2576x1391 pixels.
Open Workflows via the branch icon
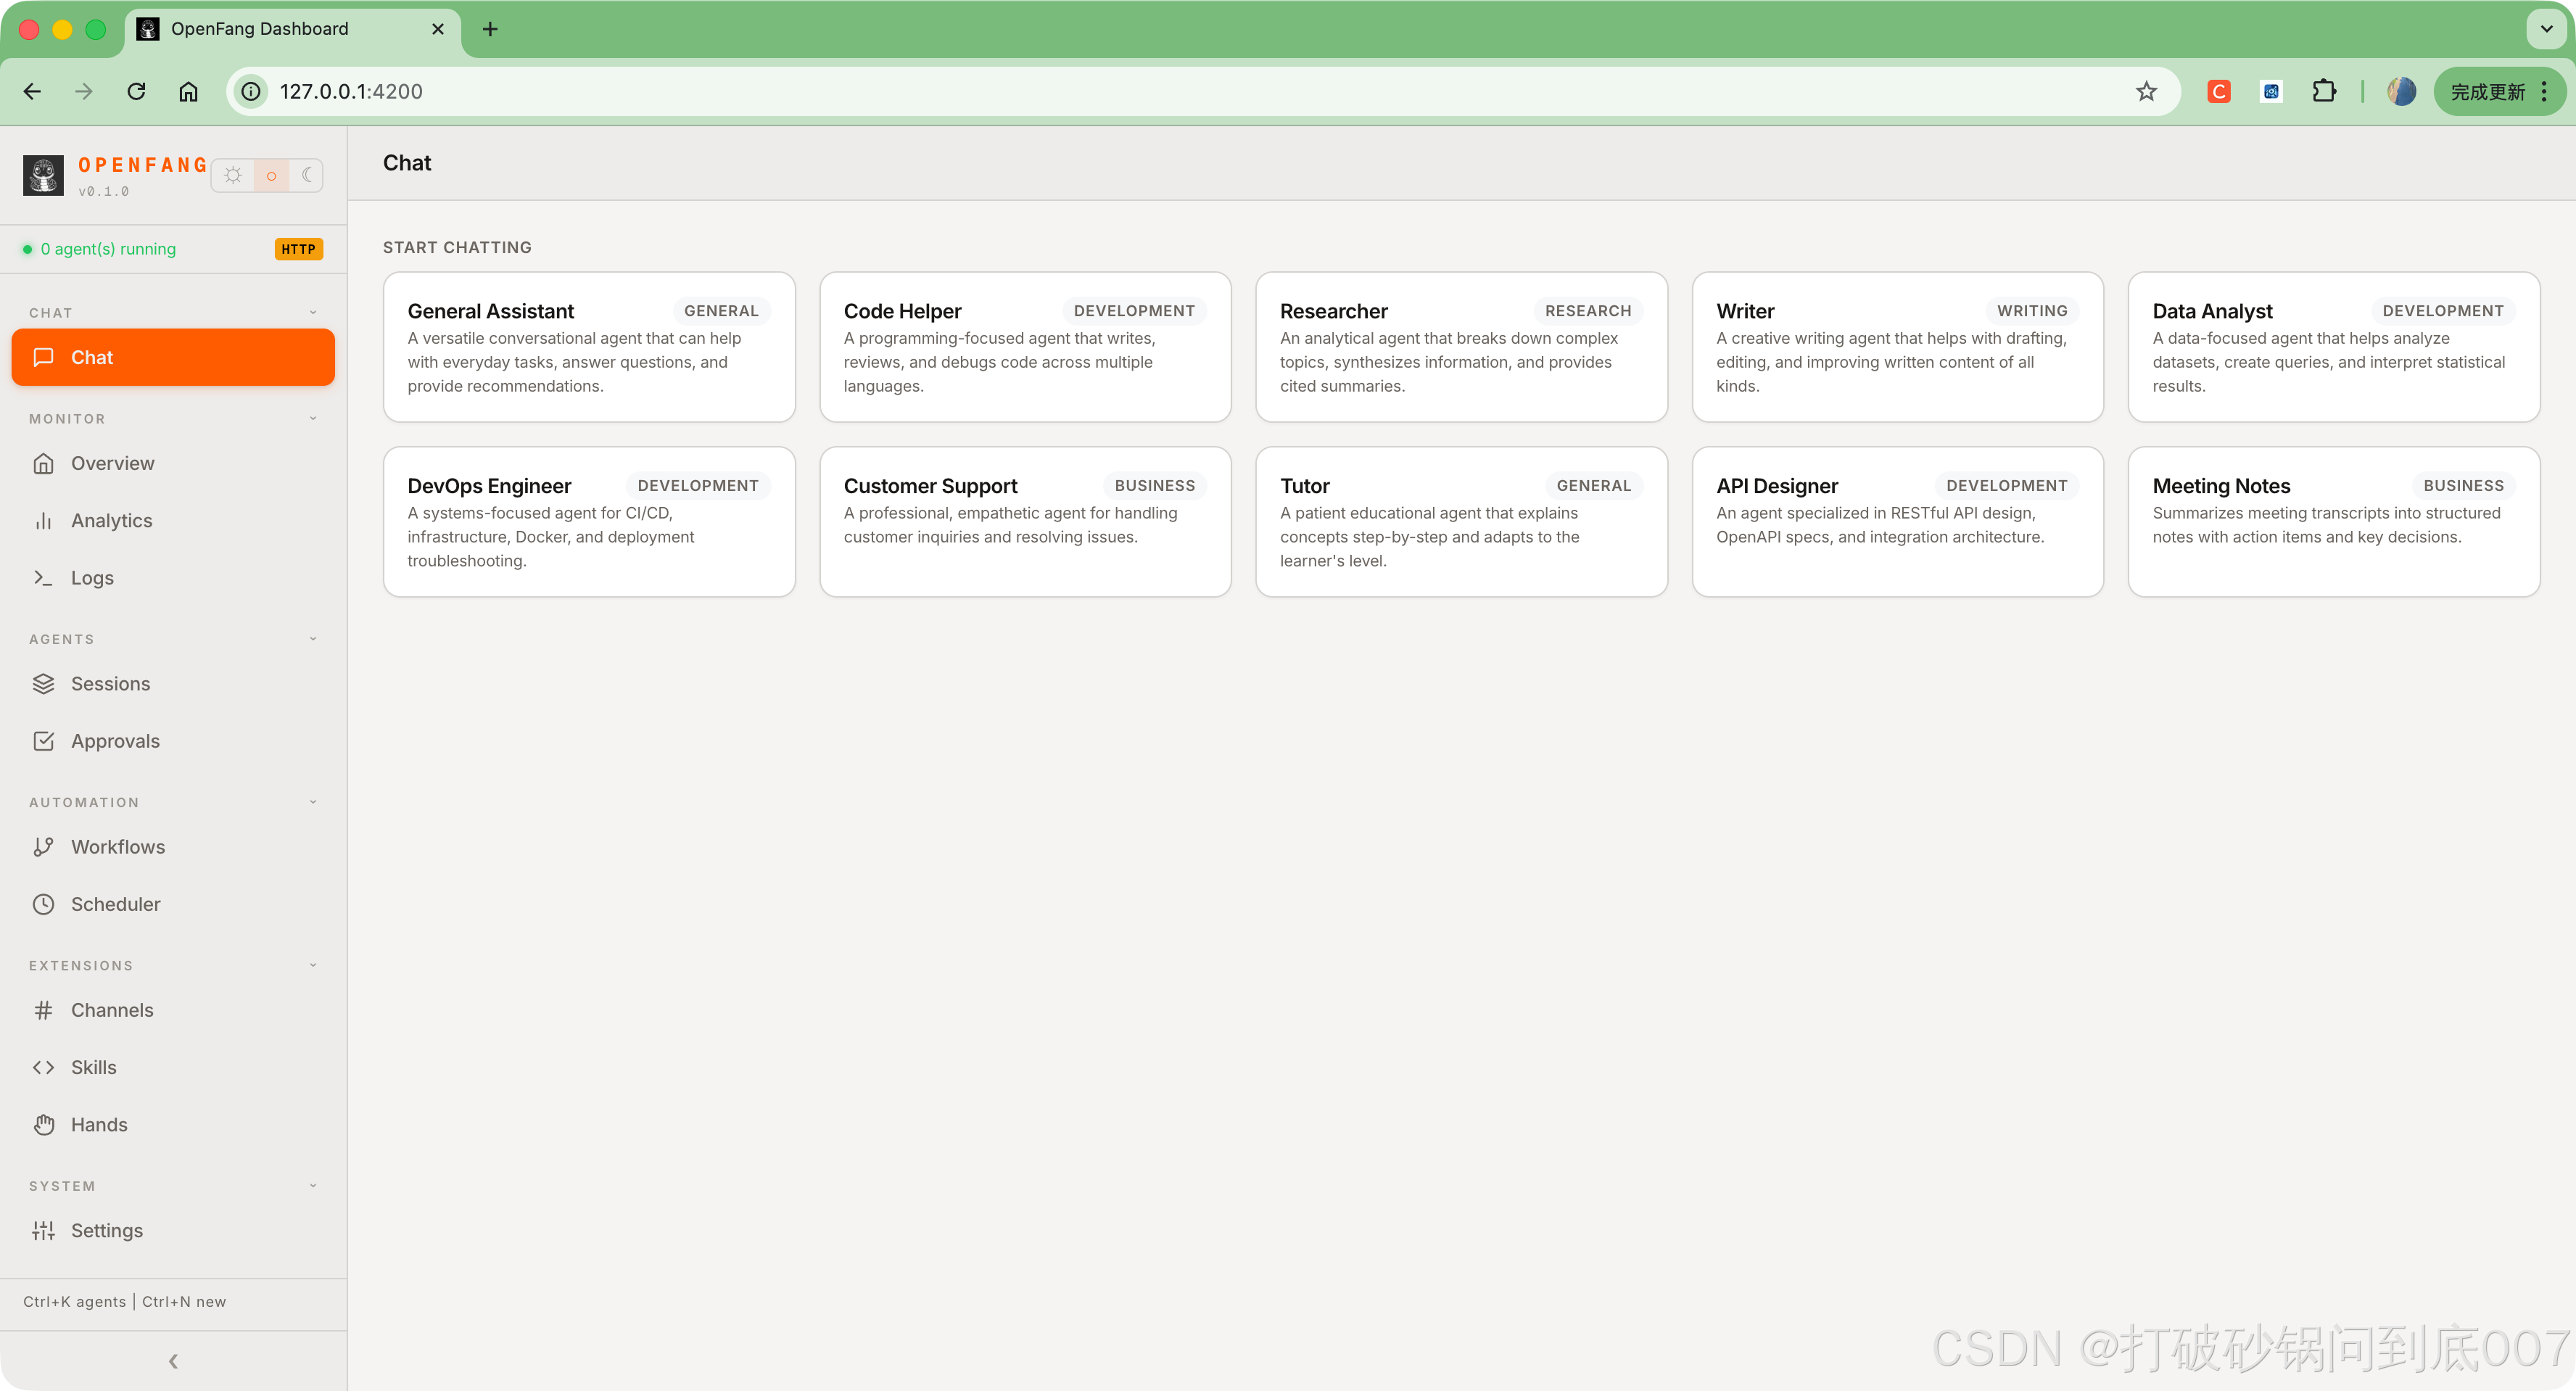(43, 847)
